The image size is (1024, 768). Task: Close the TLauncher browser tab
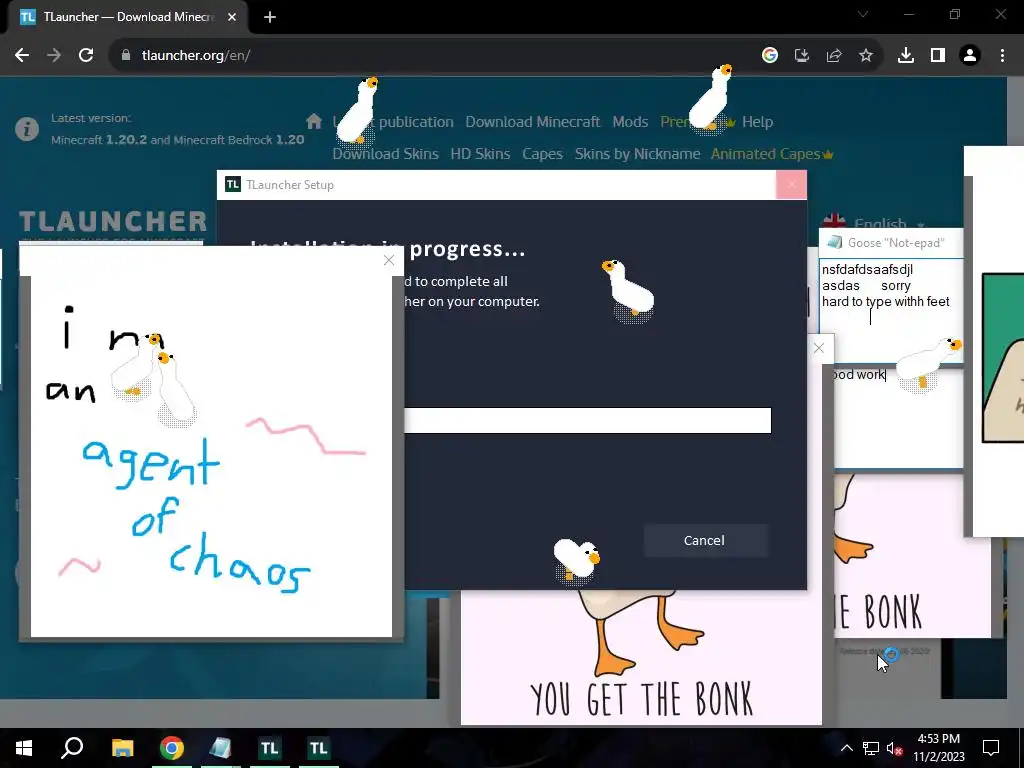tap(232, 17)
